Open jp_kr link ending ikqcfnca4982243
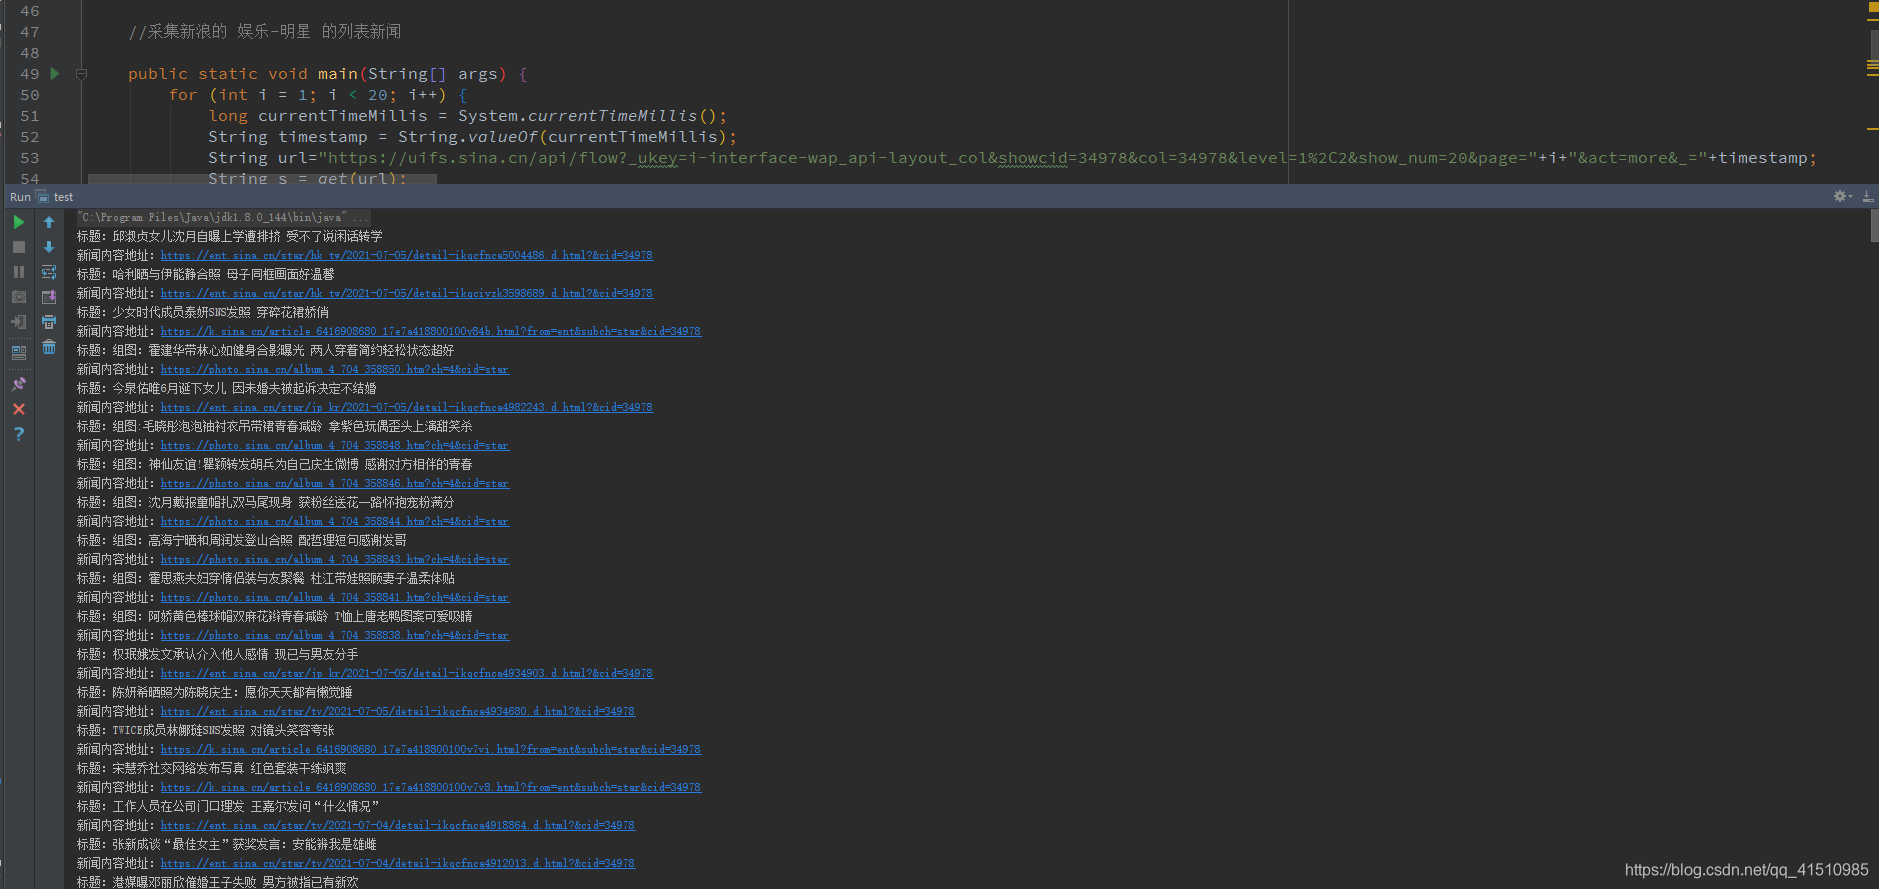 [x=406, y=407]
